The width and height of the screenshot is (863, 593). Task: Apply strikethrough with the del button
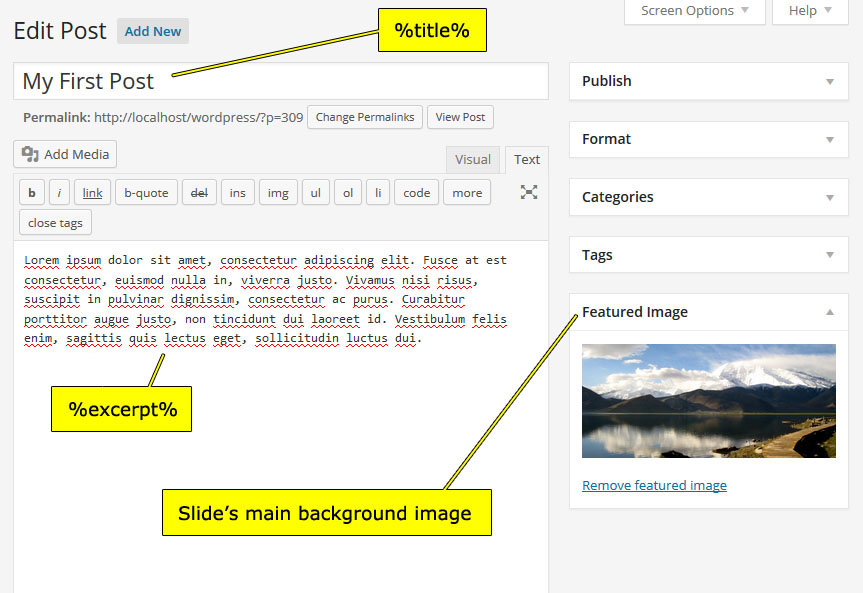[x=199, y=193]
